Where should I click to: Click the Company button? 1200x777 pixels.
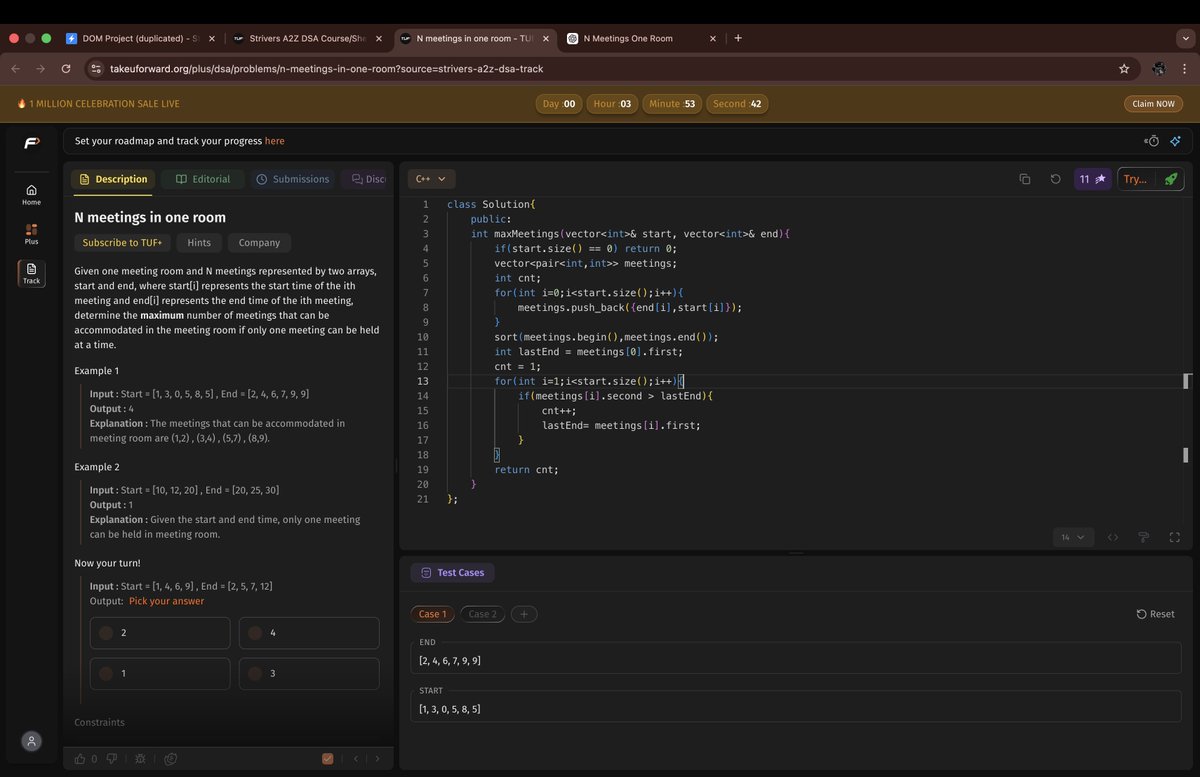click(x=259, y=243)
